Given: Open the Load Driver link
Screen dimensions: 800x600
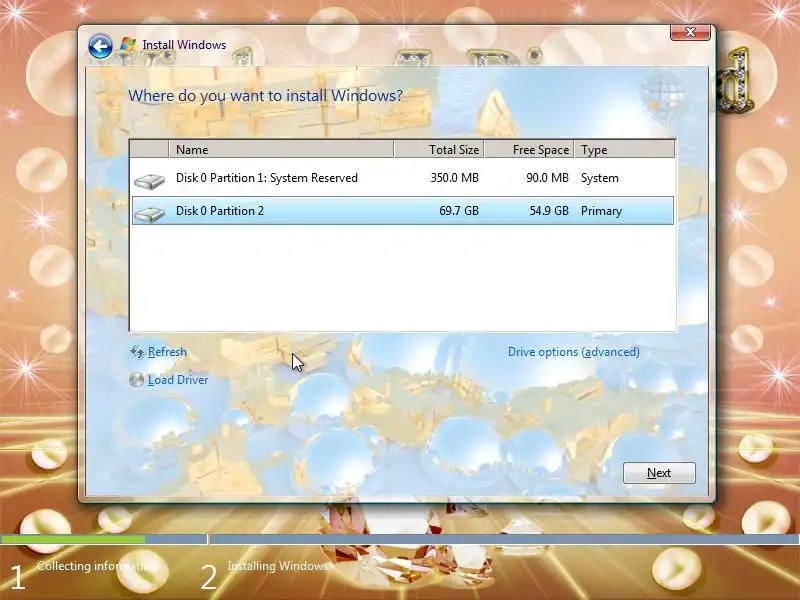Looking at the screenshot, I should coord(178,380).
